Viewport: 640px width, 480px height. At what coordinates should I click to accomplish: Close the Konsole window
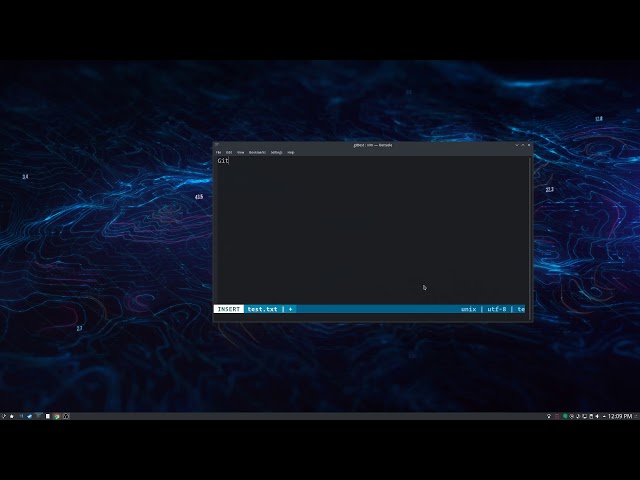(x=529, y=145)
